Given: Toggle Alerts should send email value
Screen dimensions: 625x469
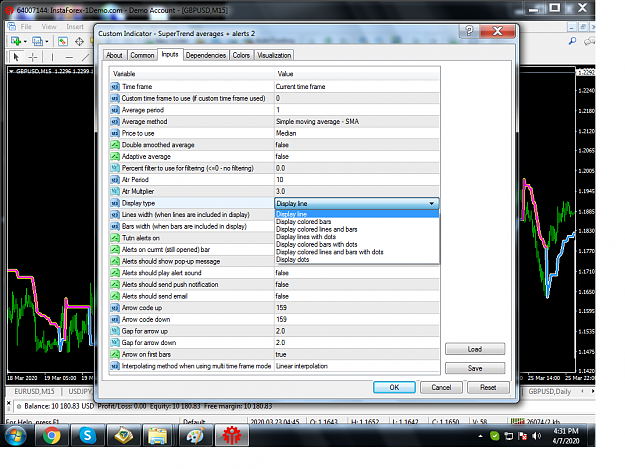Looking at the screenshot, I should [357, 296].
